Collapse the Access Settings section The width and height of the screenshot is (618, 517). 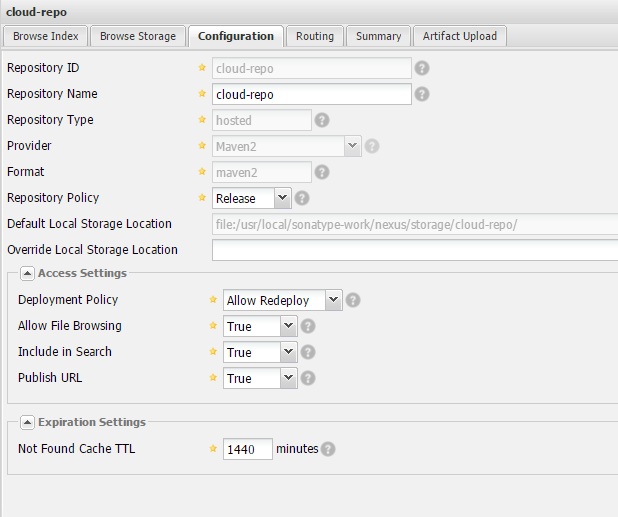pos(27,274)
